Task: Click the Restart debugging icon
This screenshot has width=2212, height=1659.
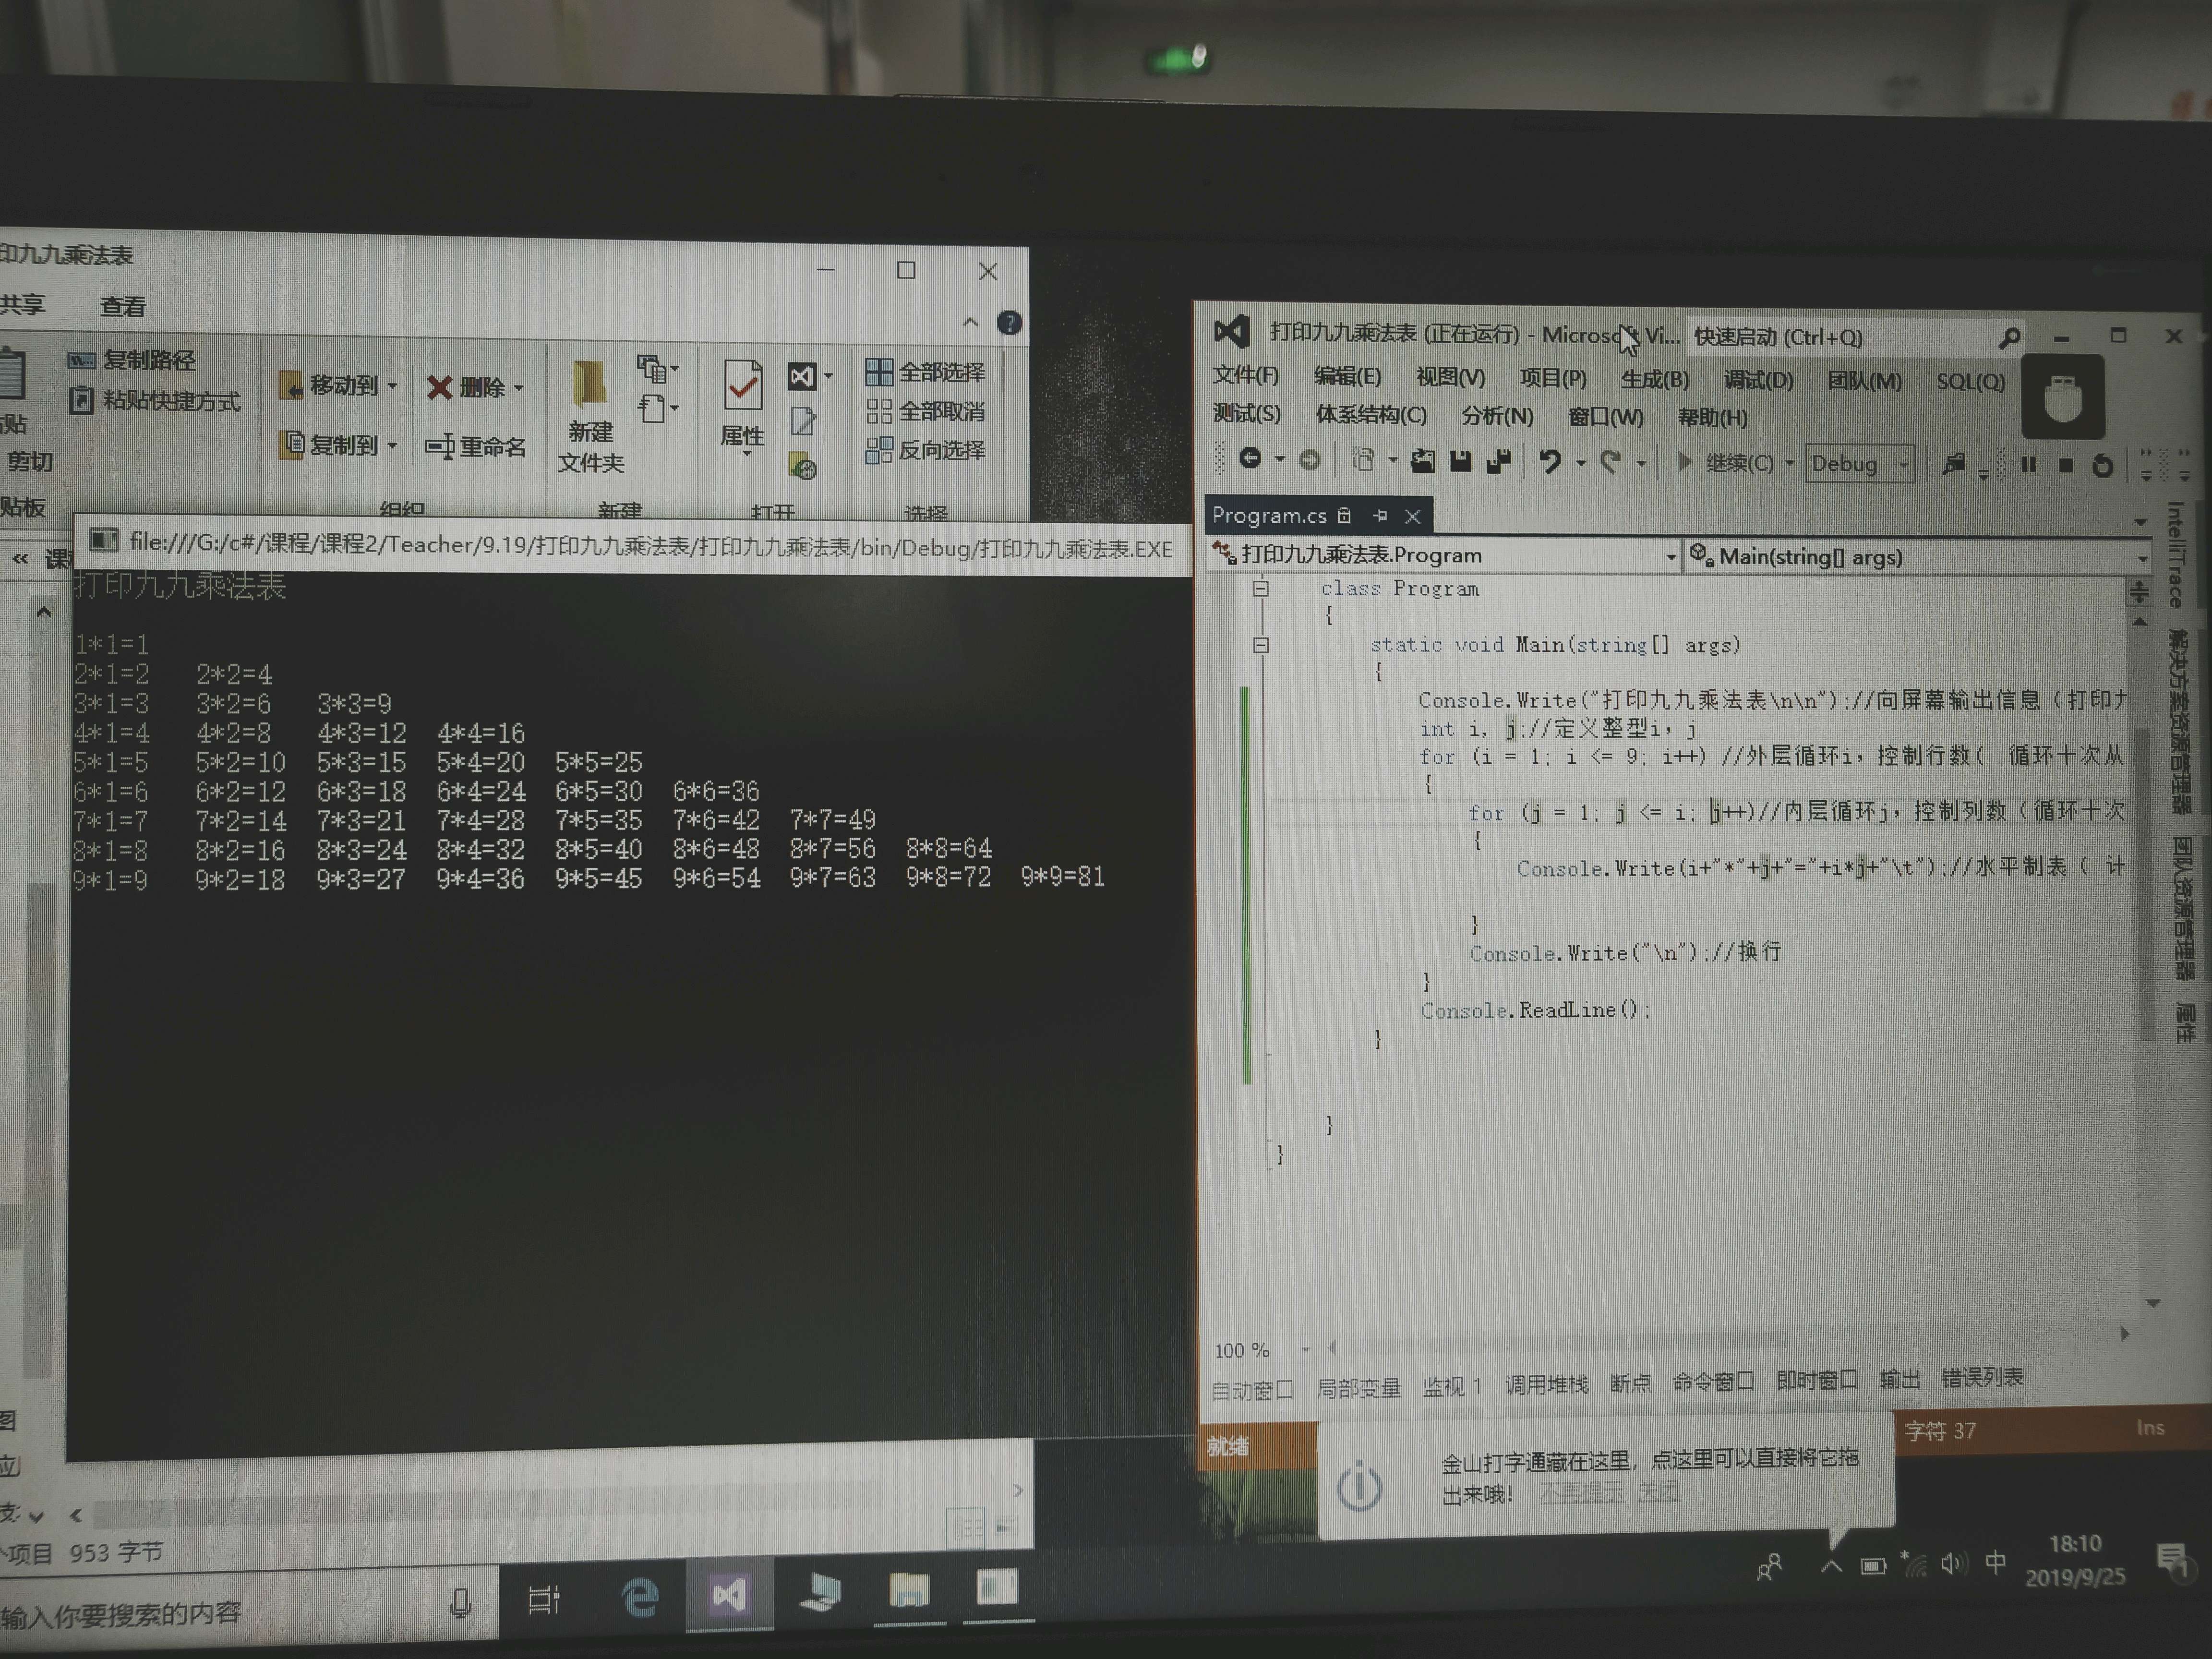Action: pyautogui.click(x=2102, y=466)
